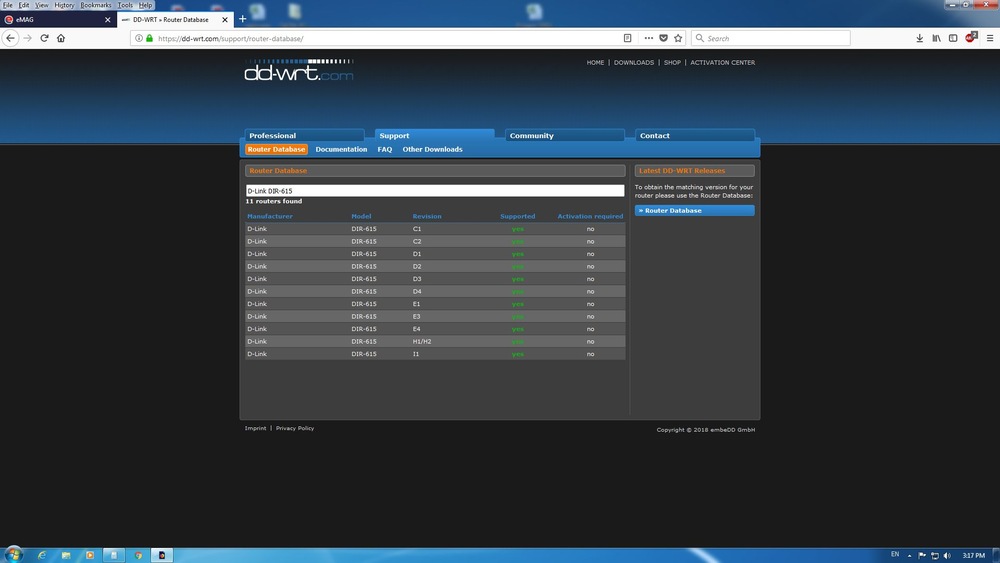Image resolution: width=1000 pixels, height=563 pixels.
Task: Click the browser back arrow button
Action: (11, 38)
